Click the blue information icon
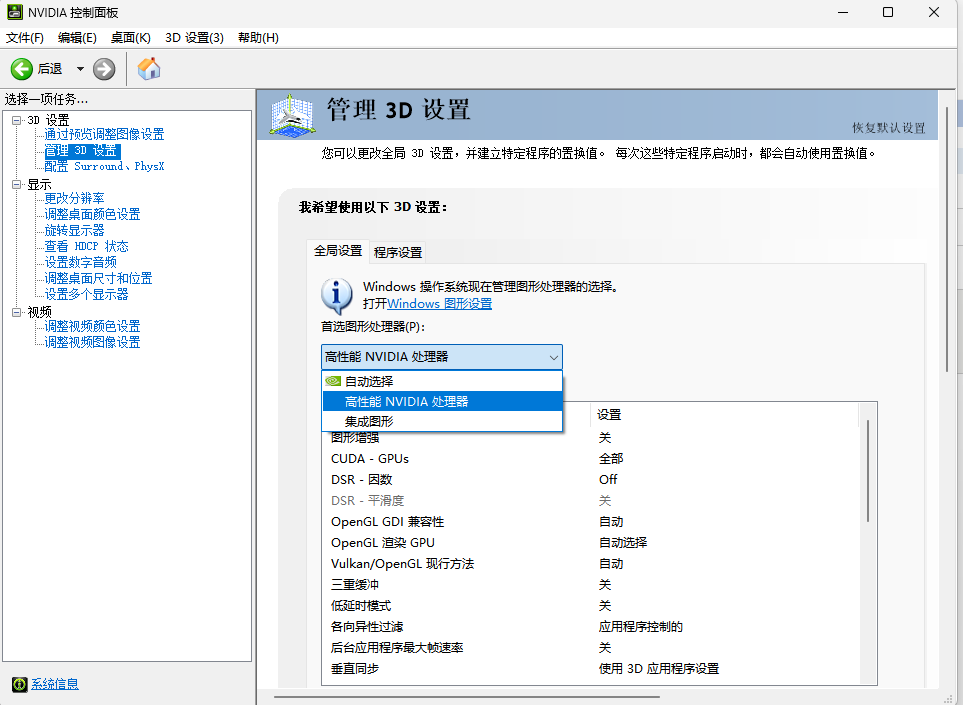 [337, 295]
